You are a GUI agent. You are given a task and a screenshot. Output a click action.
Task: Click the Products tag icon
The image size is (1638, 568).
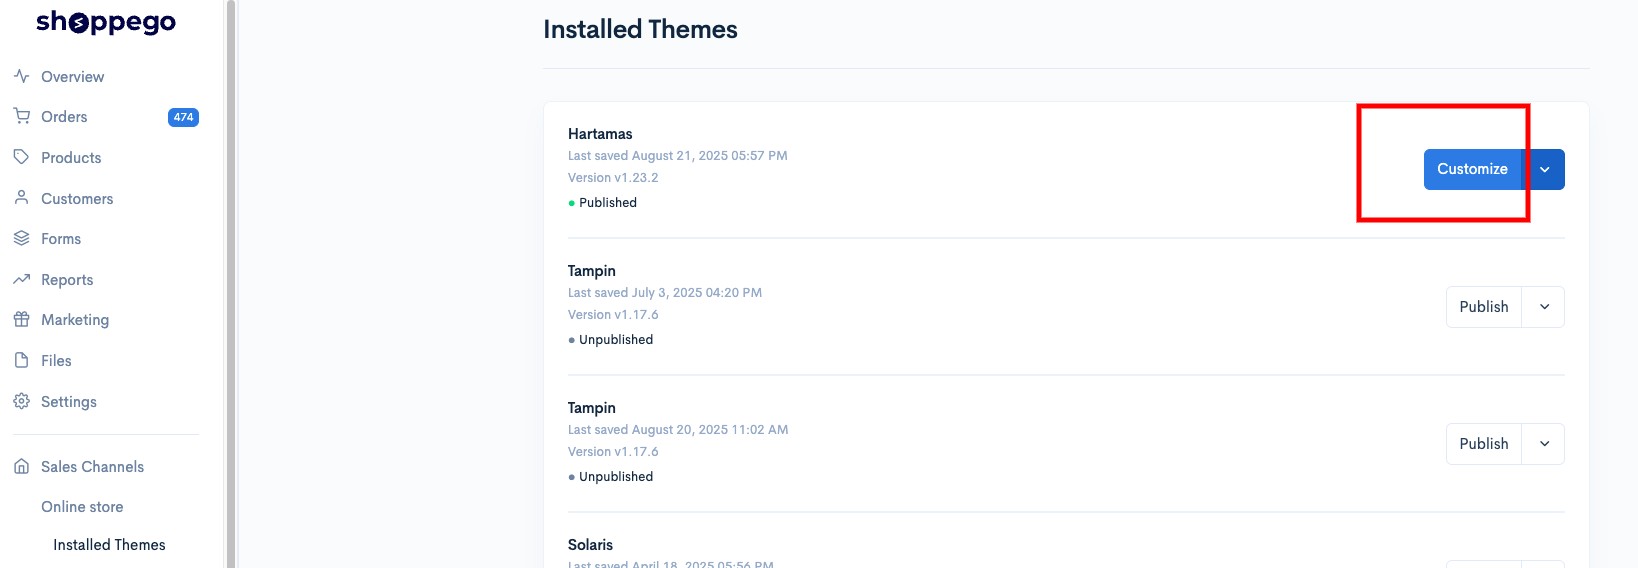click(x=21, y=157)
